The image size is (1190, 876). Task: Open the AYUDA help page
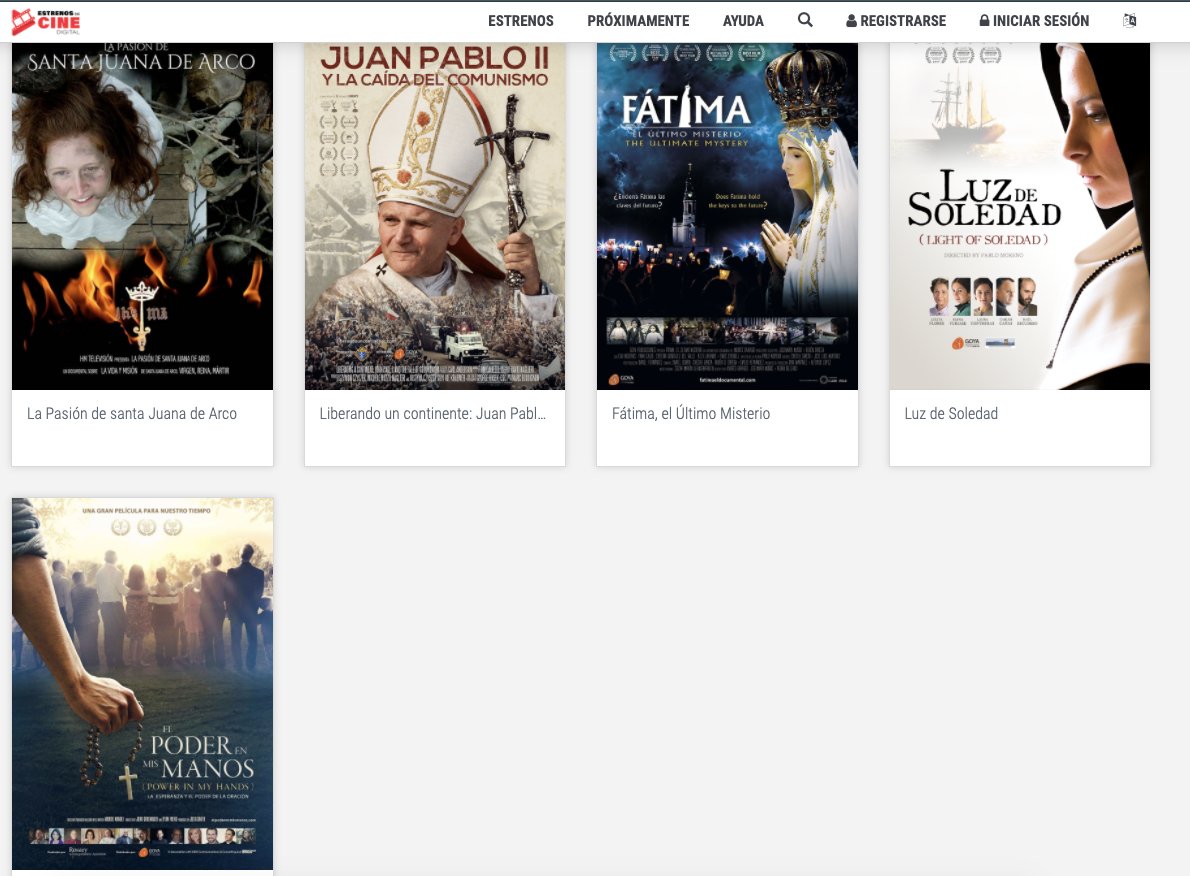tap(743, 21)
